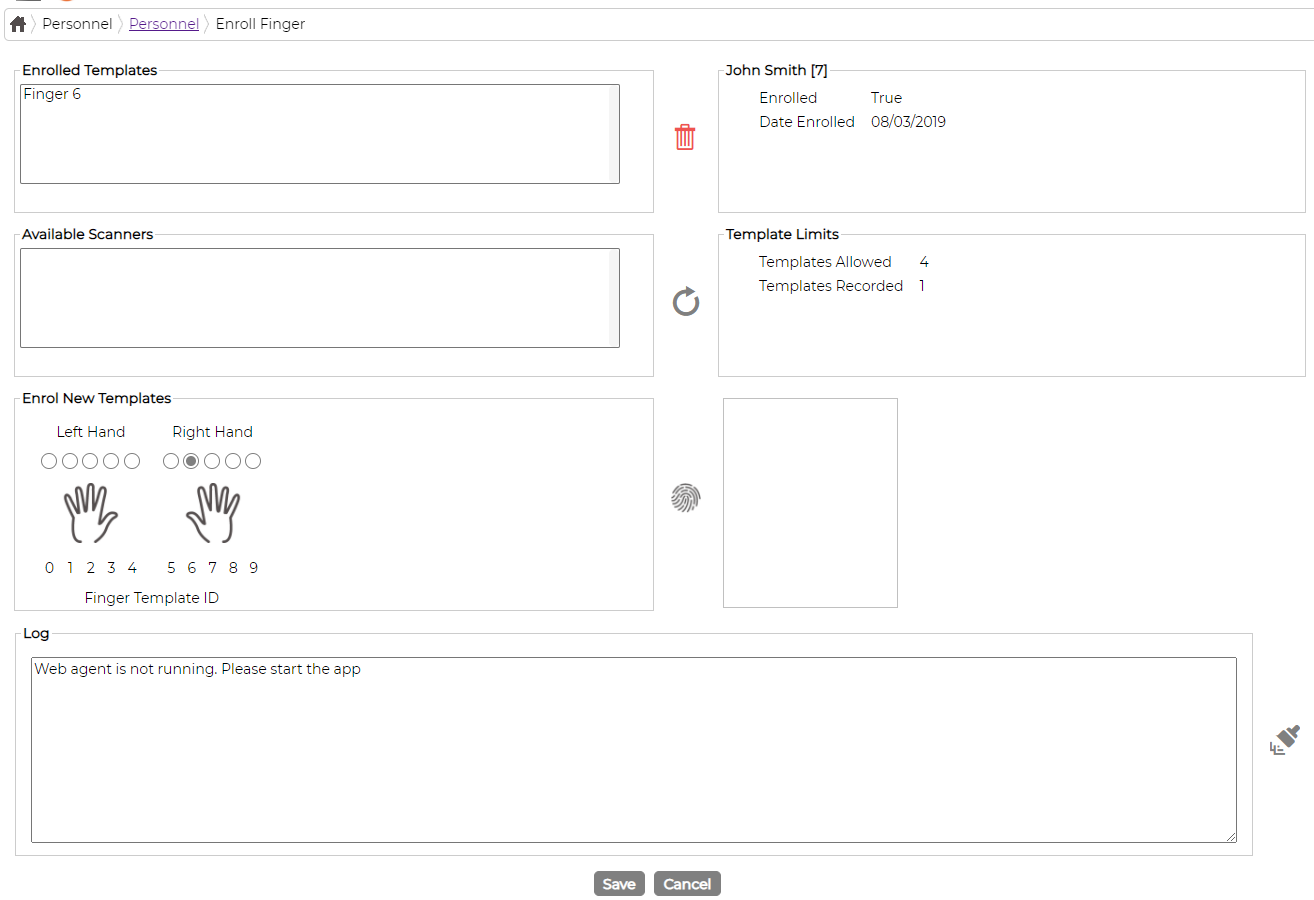Click inside the Log text area
The height and width of the screenshot is (900, 1314).
(633, 750)
